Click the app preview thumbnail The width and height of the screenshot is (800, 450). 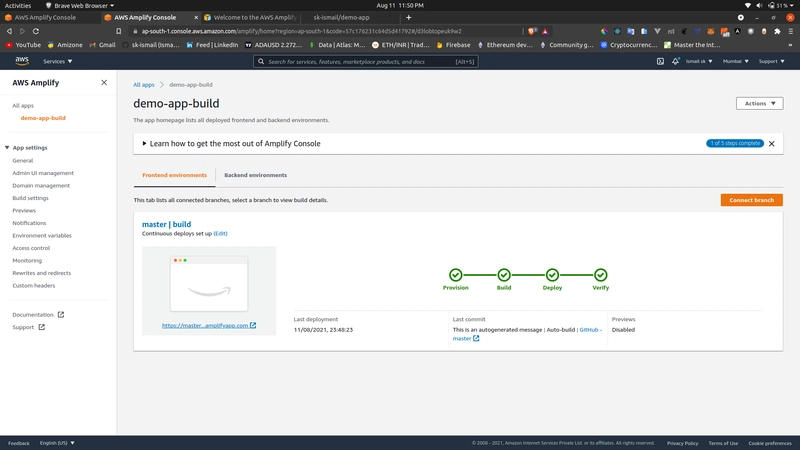point(209,284)
